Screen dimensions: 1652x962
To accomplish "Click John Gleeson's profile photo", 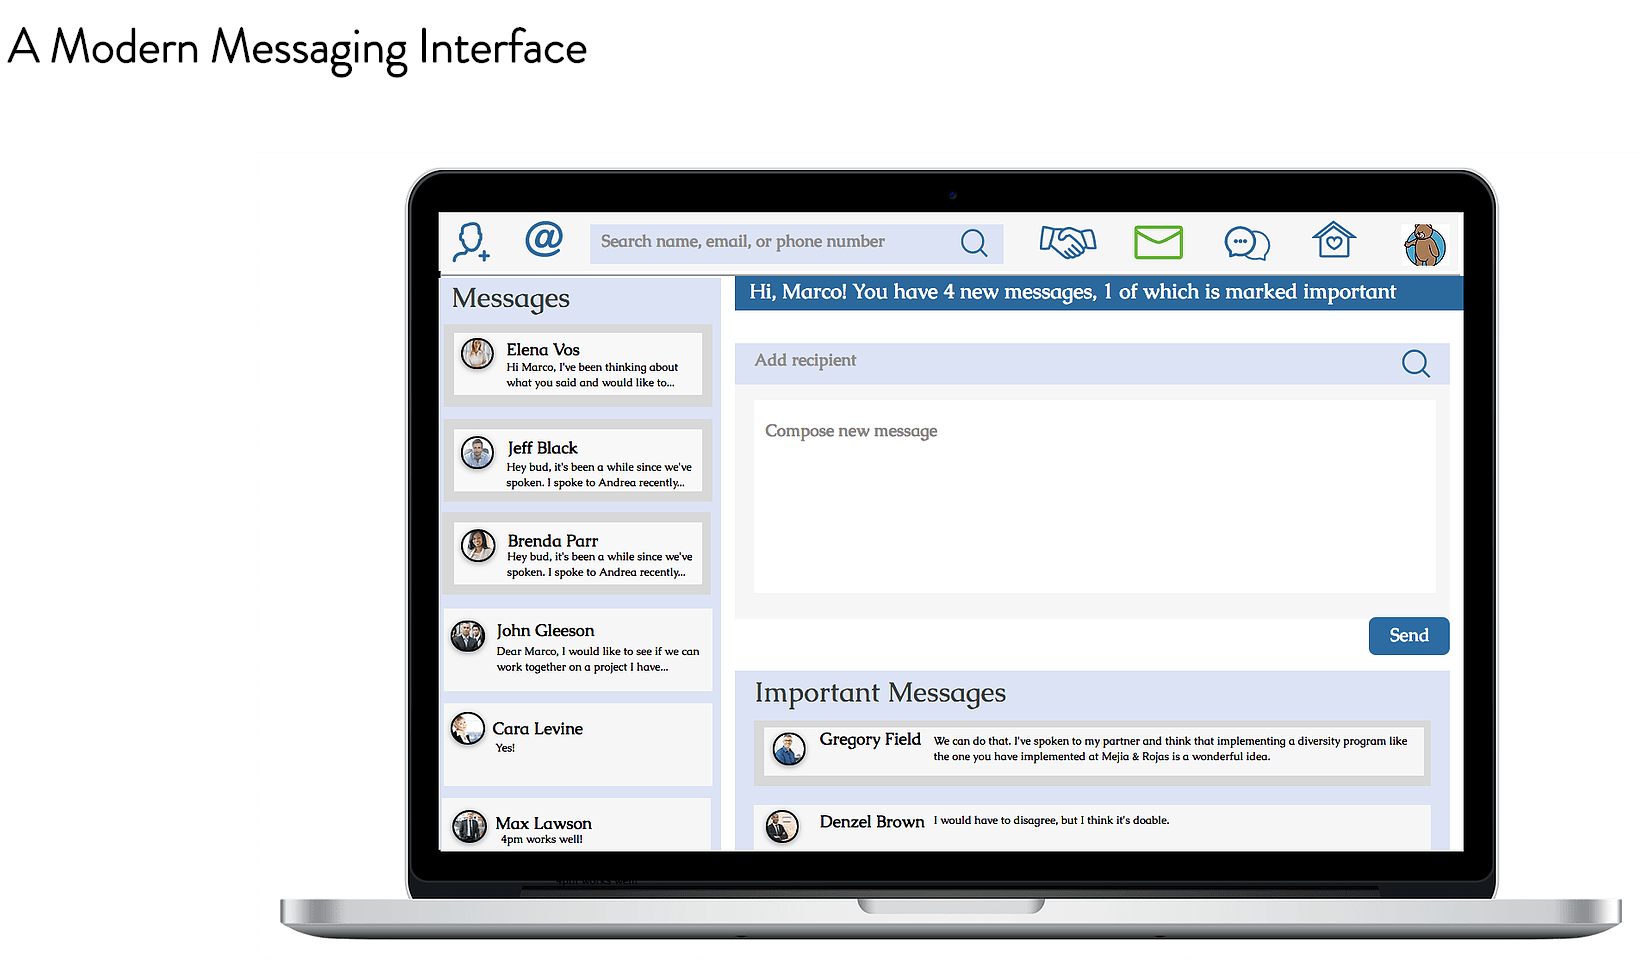I will coord(468,636).
